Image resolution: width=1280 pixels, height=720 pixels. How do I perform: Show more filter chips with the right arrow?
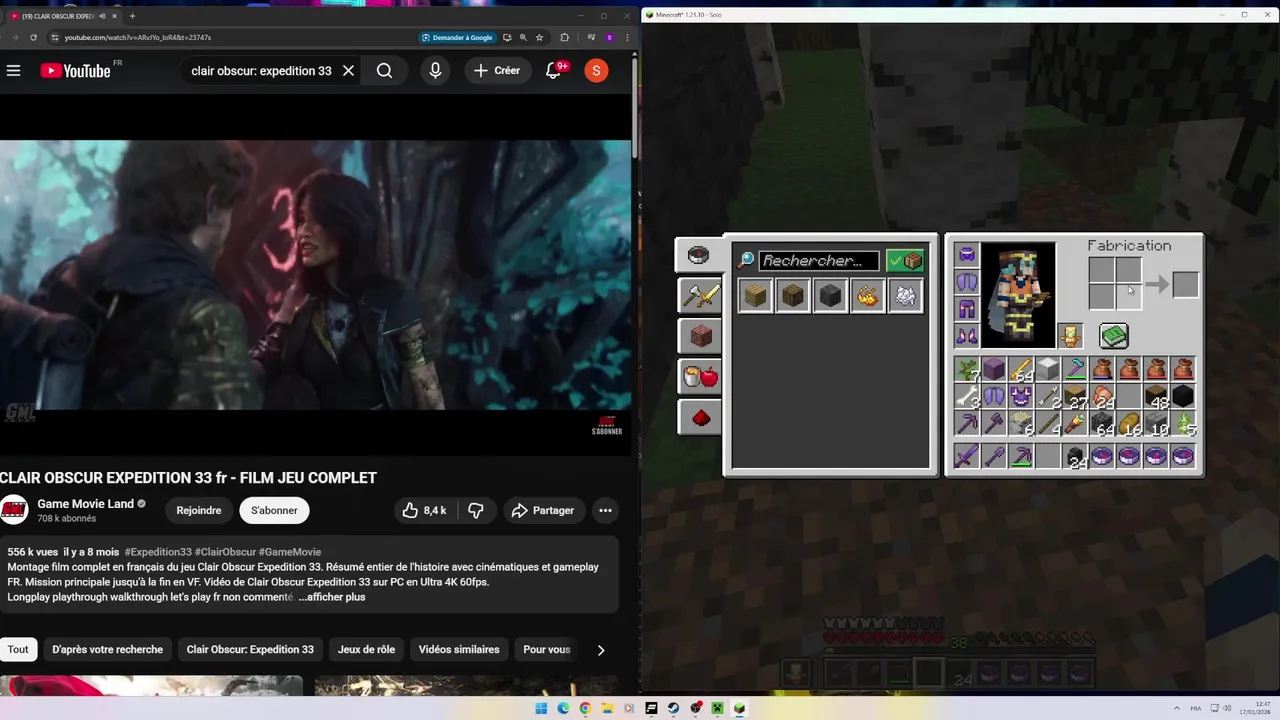click(600, 650)
